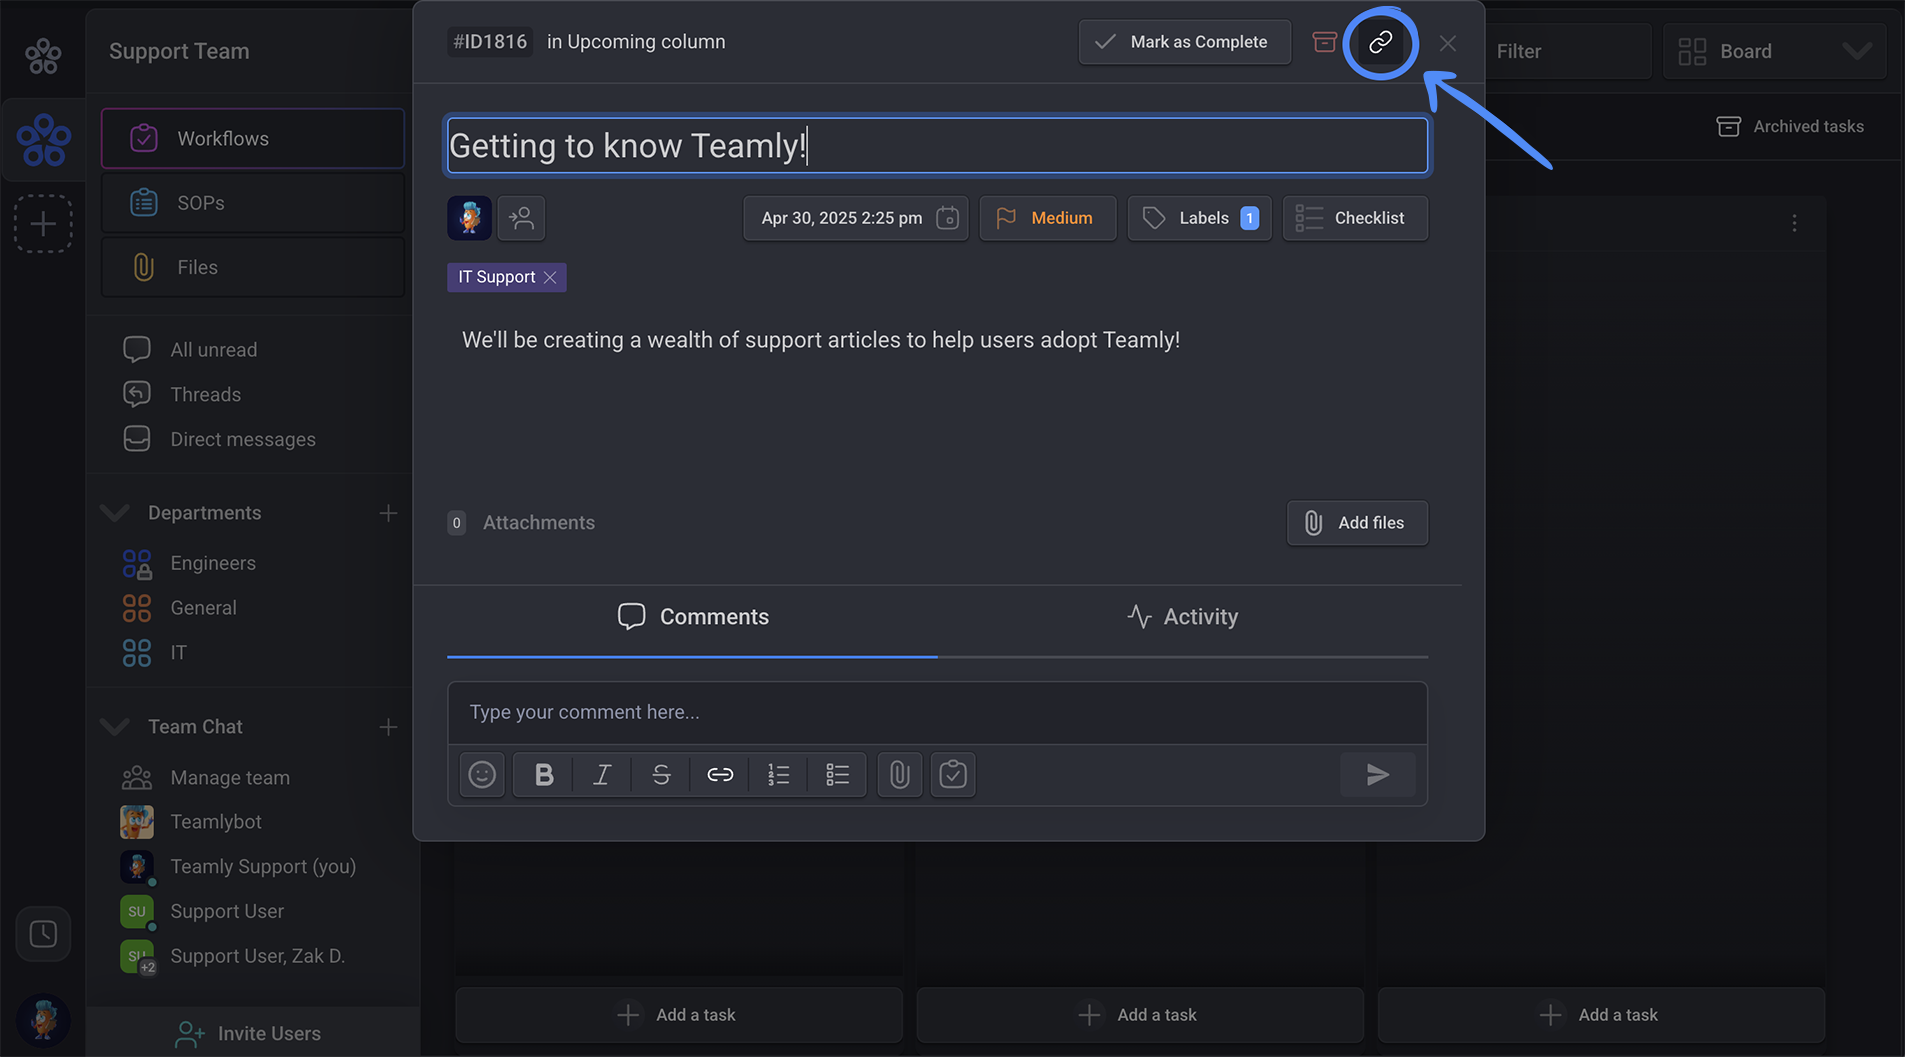Open group chat Support User, Zak D.
This screenshot has height=1057, width=1905.
click(x=233, y=956)
